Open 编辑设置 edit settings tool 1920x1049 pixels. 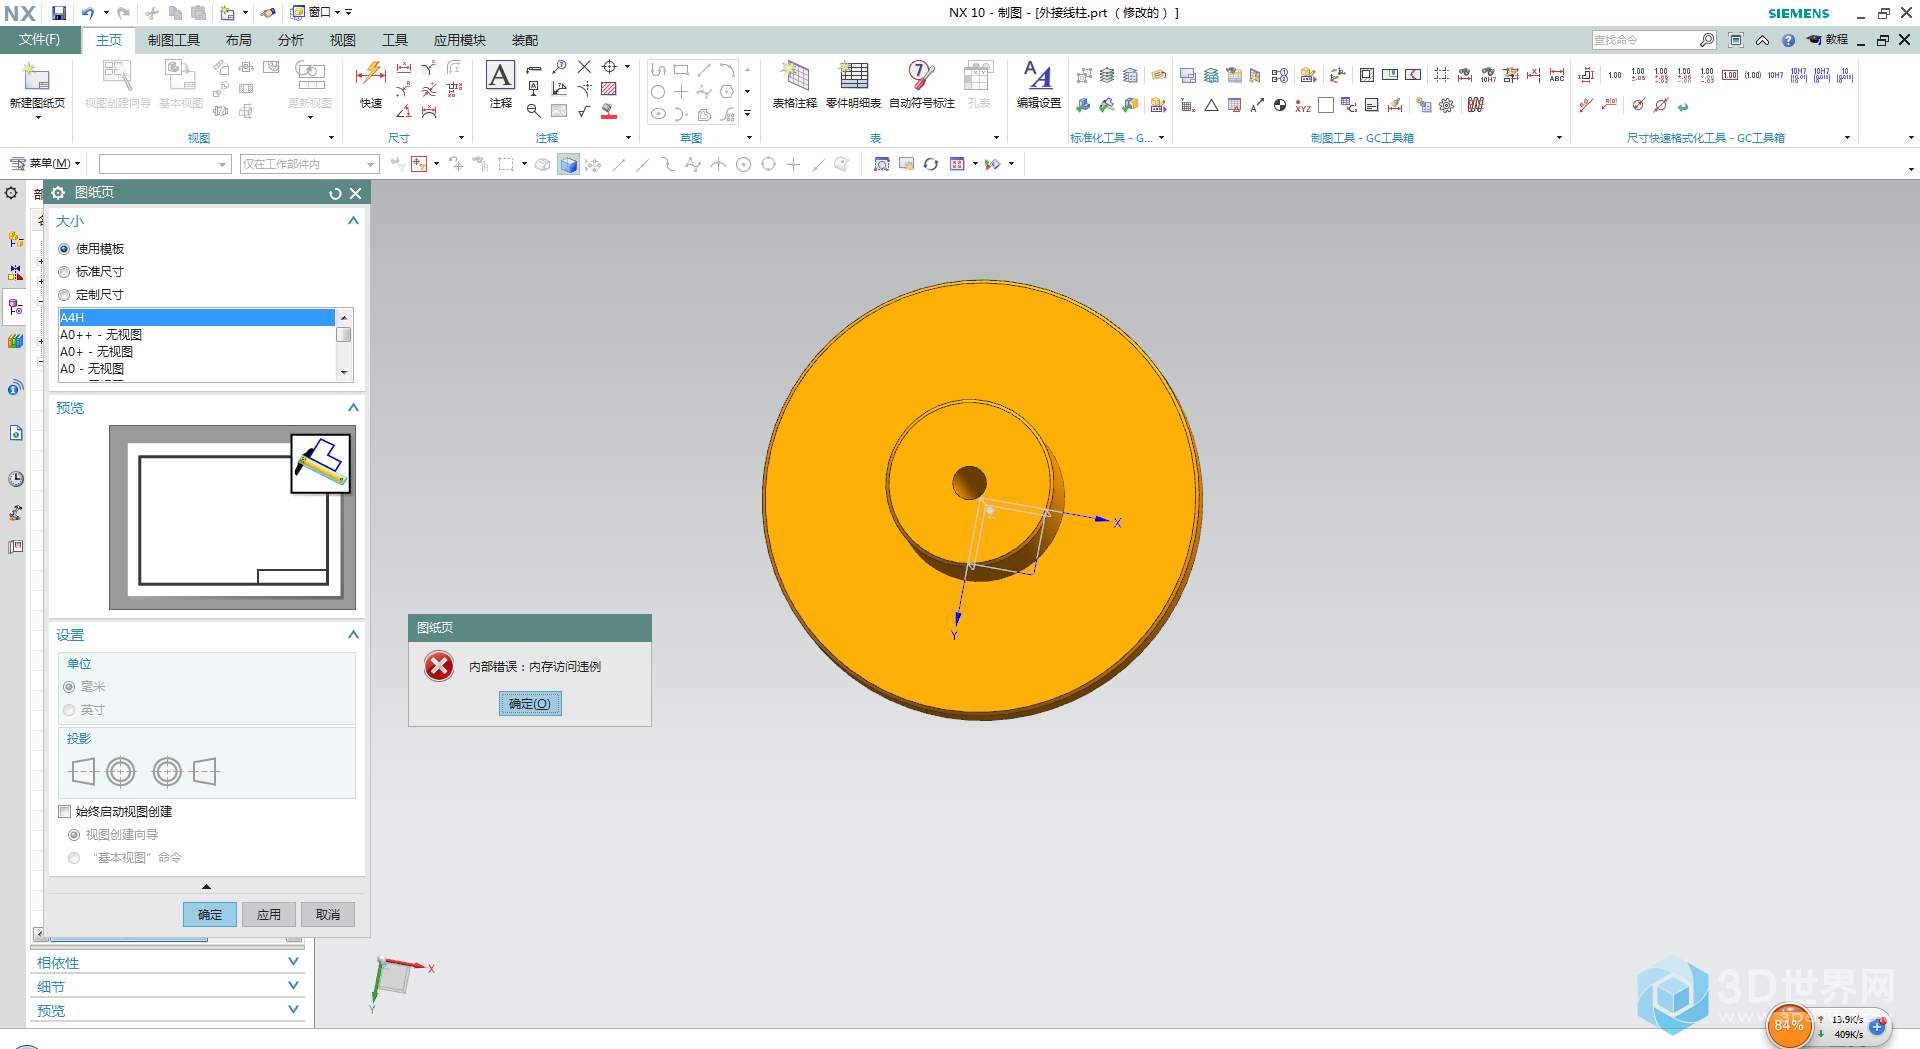[1038, 84]
